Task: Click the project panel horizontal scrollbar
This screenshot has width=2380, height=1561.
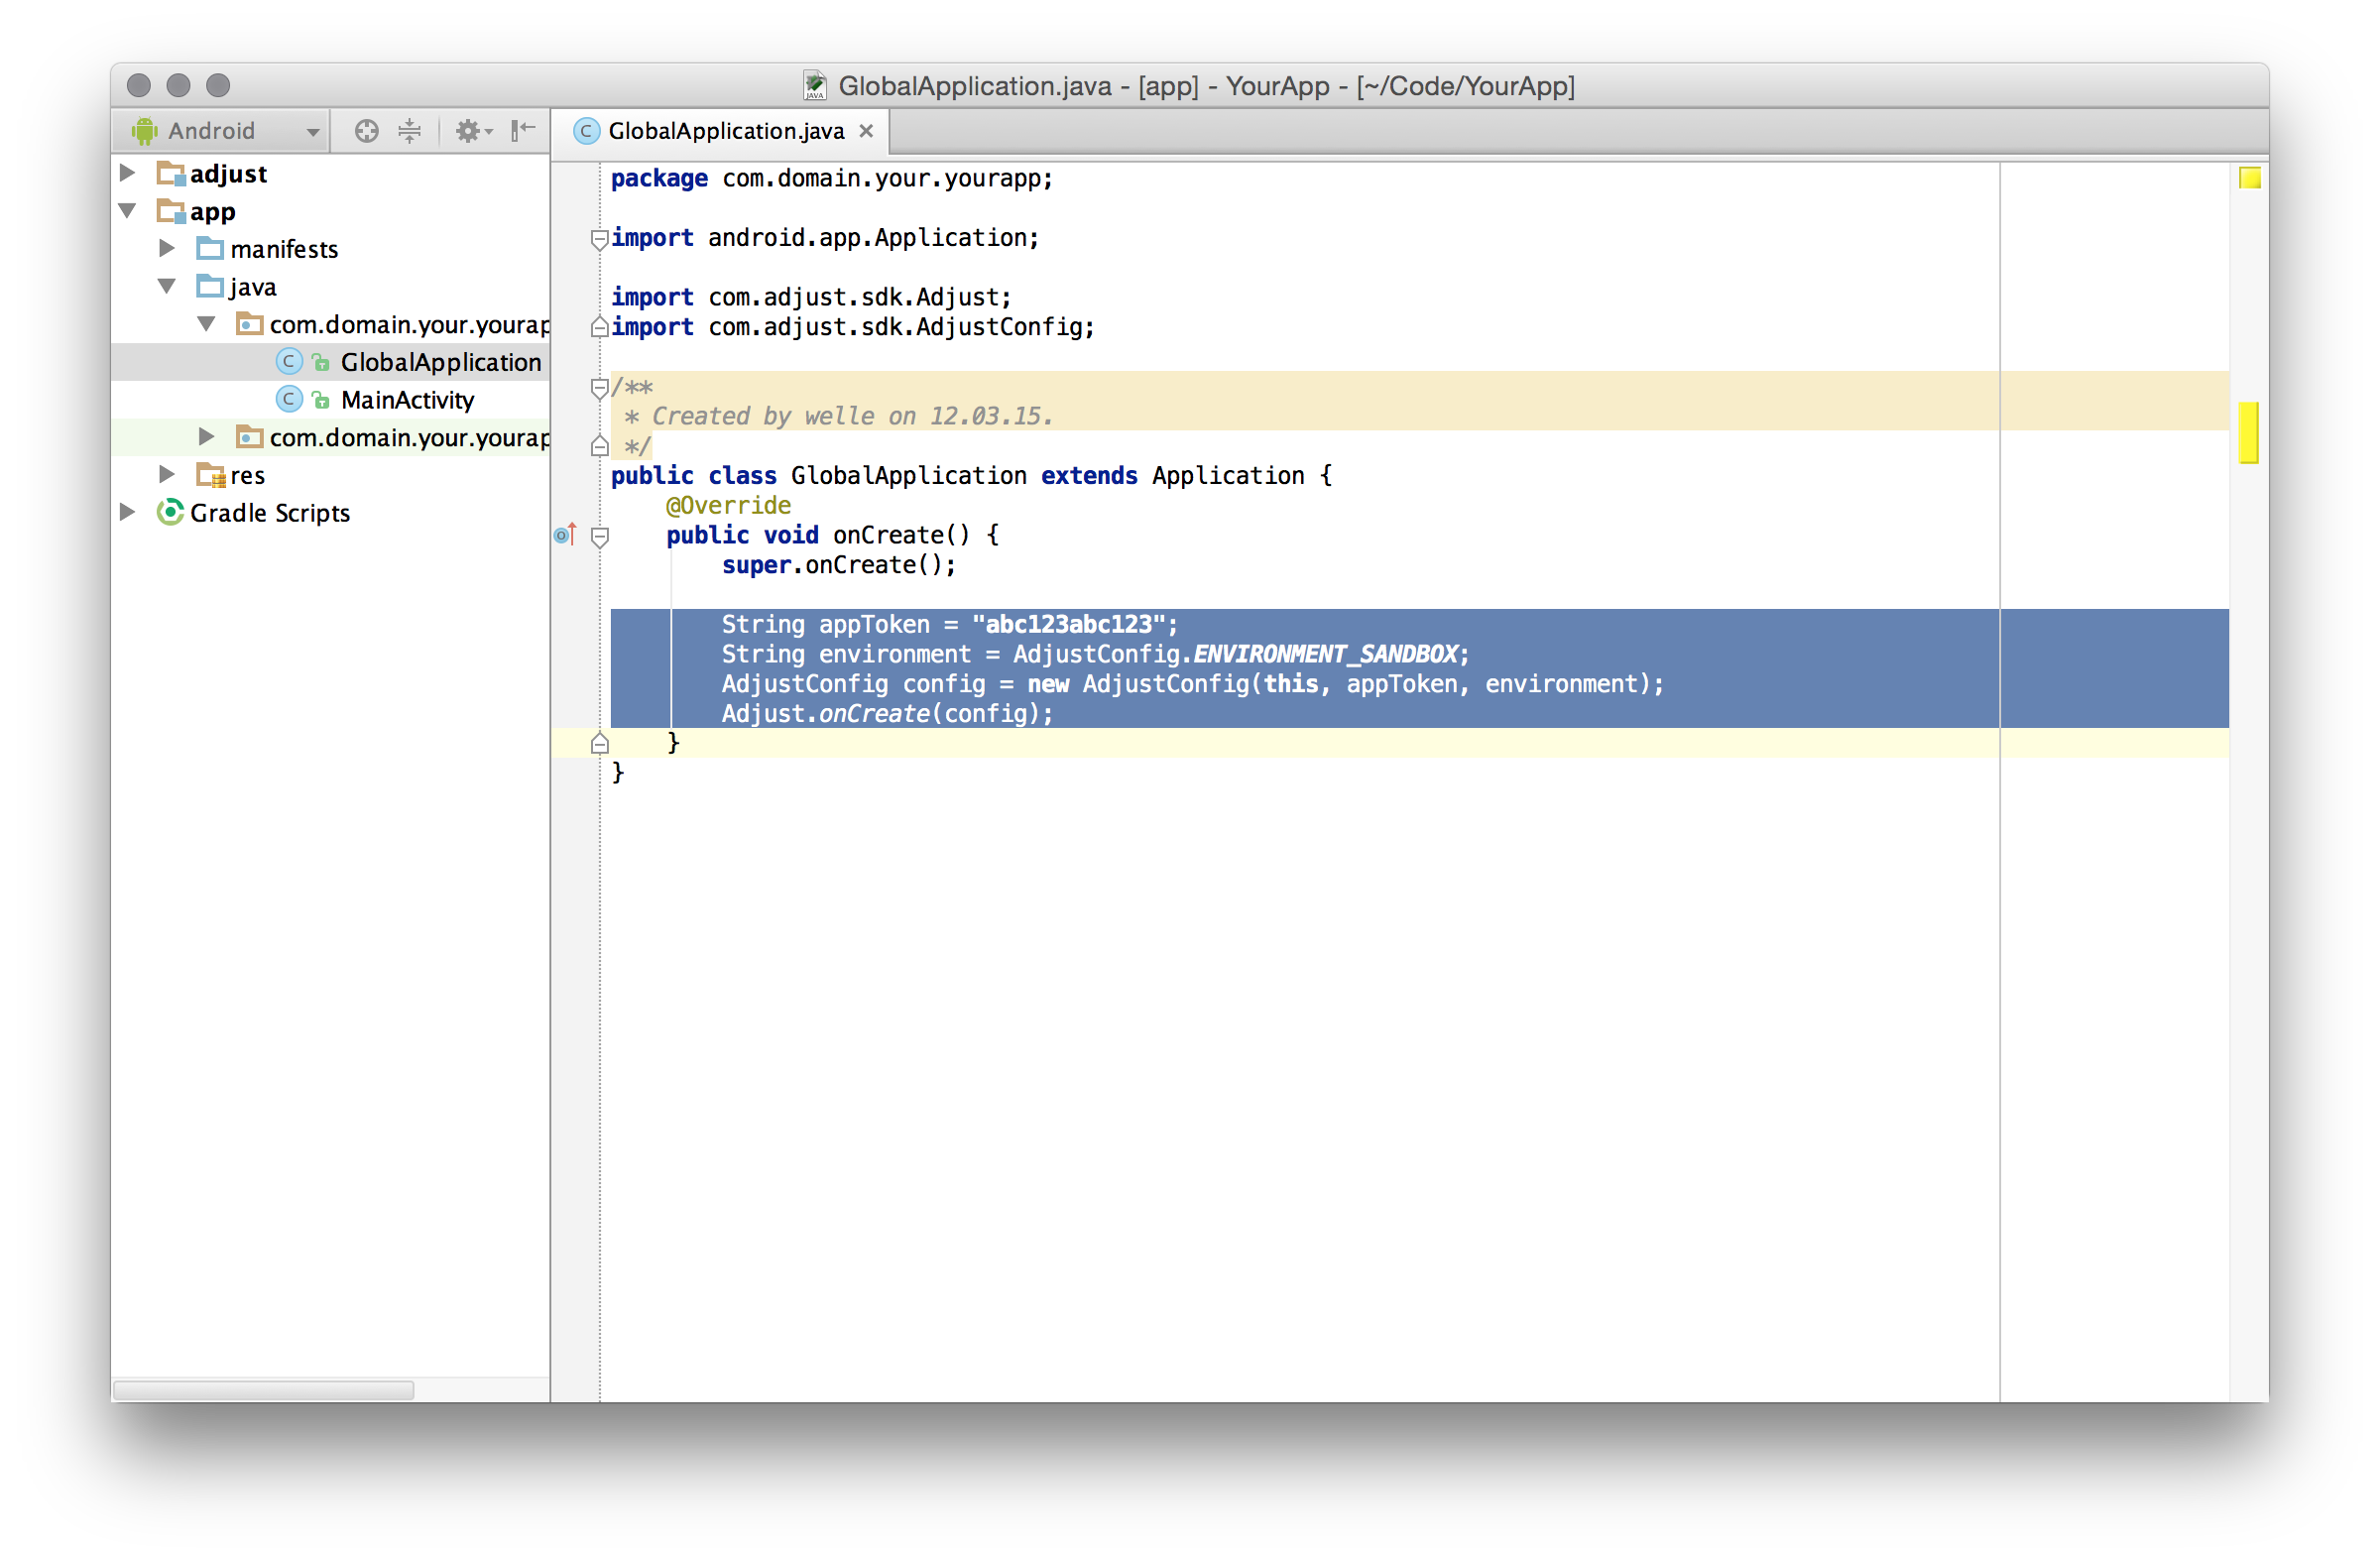Action: (x=263, y=1390)
